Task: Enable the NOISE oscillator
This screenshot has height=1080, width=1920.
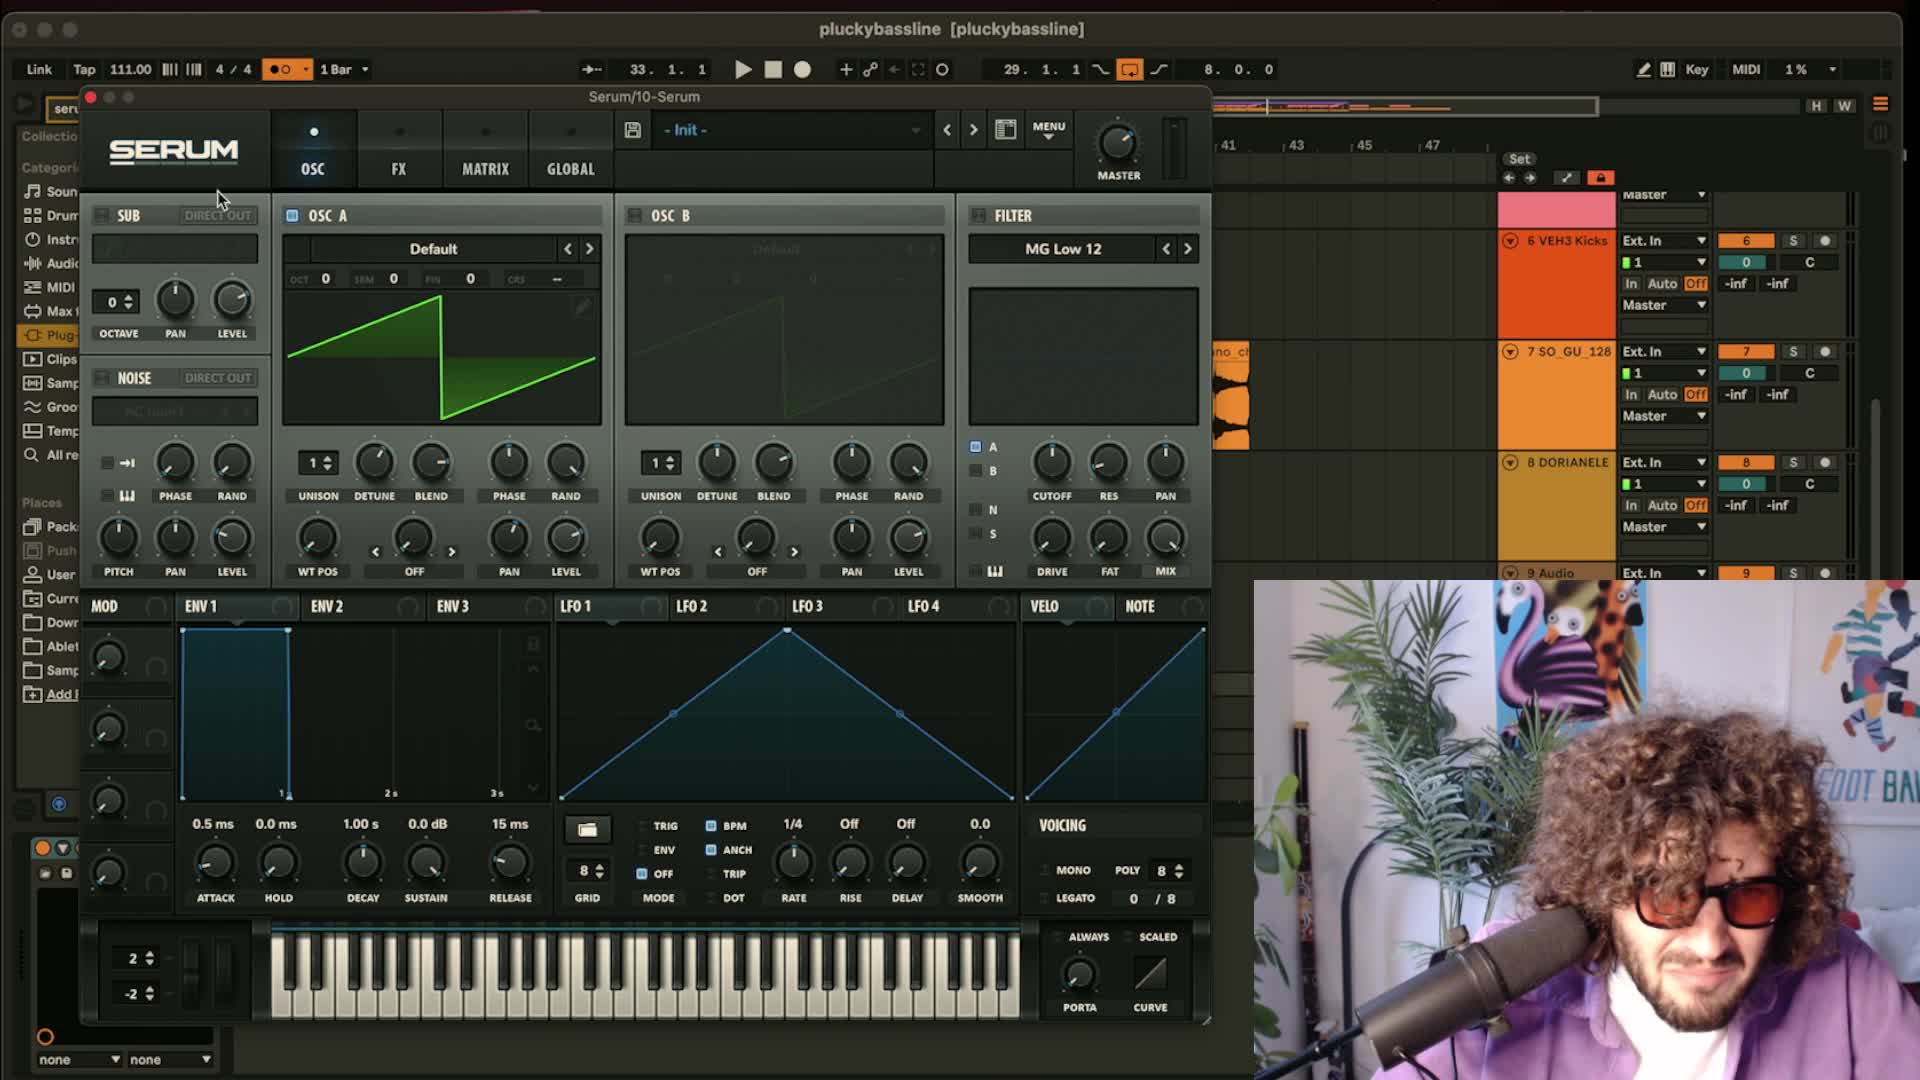Action: pyautogui.click(x=101, y=377)
